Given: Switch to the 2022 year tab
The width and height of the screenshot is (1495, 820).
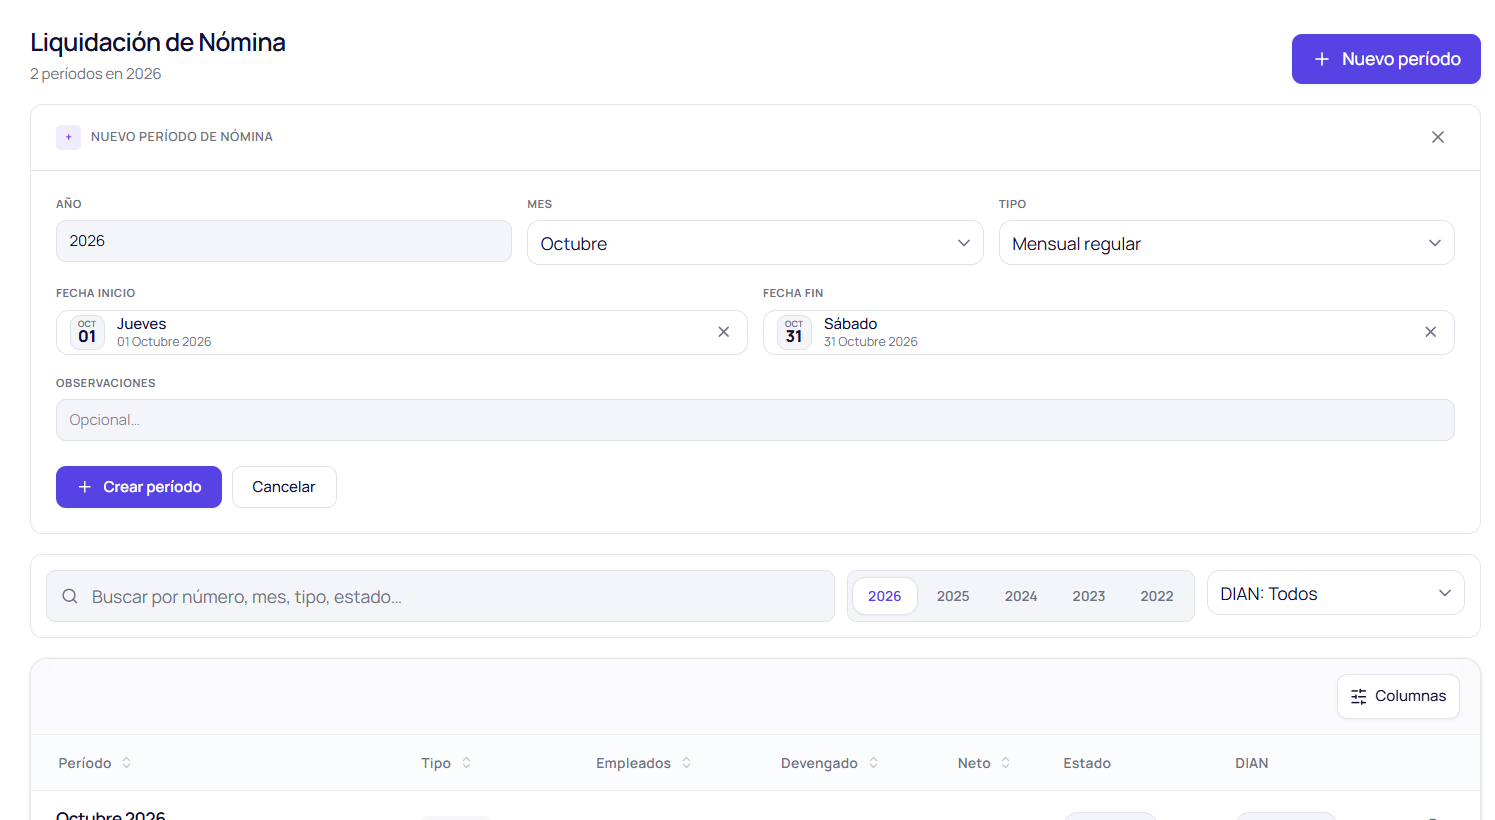Looking at the screenshot, I should (1157, 596).
